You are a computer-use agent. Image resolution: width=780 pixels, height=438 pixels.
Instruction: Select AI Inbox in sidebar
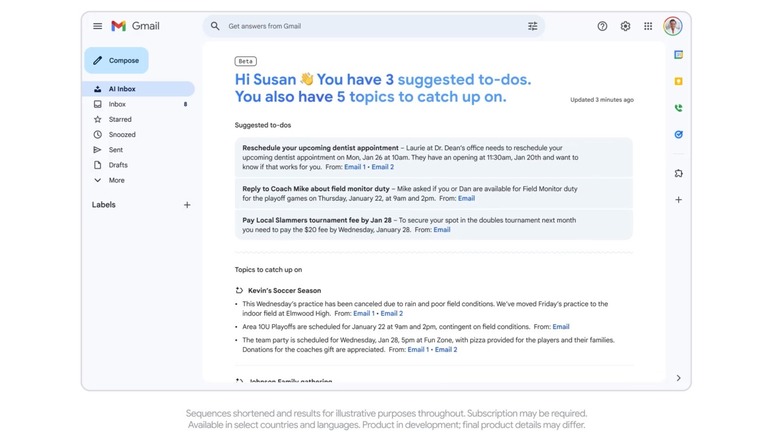tap(139, 89)
